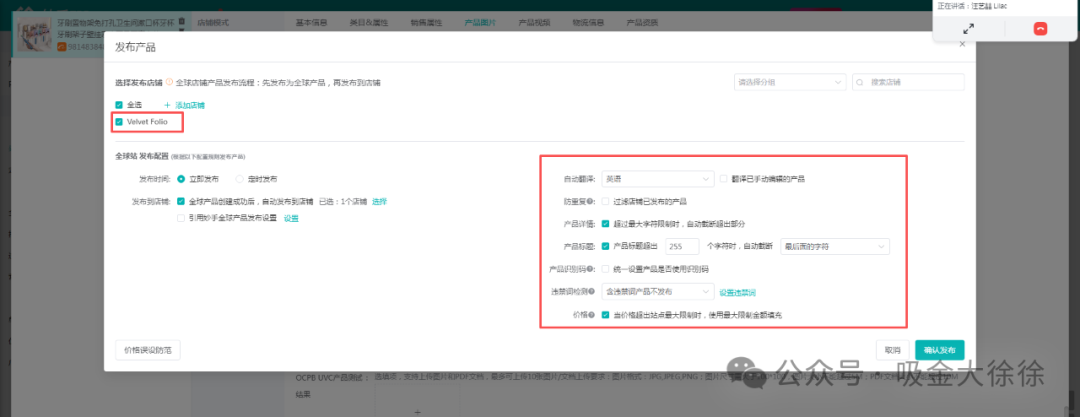Open the 请选择分组 dropdown
This screenshot has height=417, width=1080.
(x=790, y=82)
